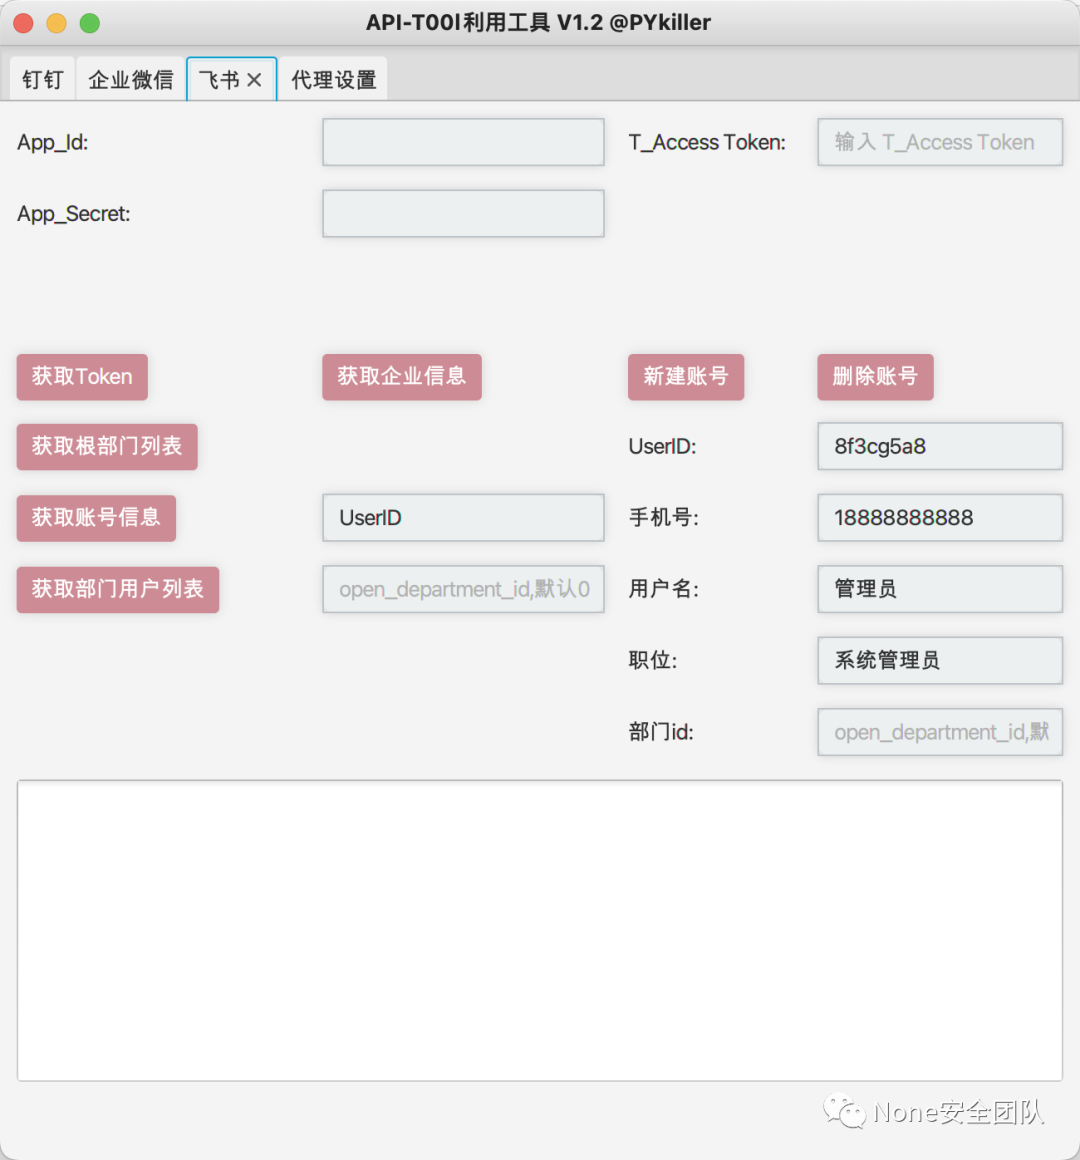Click the 用户名 field containing 管理员
The width and height of the screenshot is (1080, 1160).
940,589
